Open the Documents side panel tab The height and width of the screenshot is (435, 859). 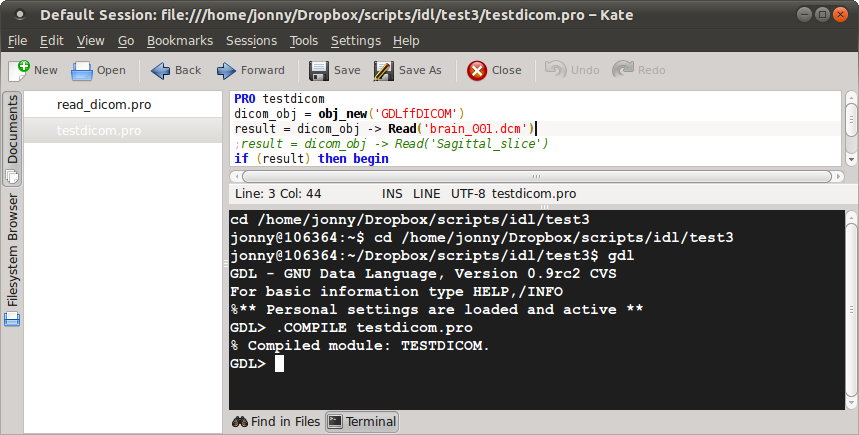(x=12, y=139)
